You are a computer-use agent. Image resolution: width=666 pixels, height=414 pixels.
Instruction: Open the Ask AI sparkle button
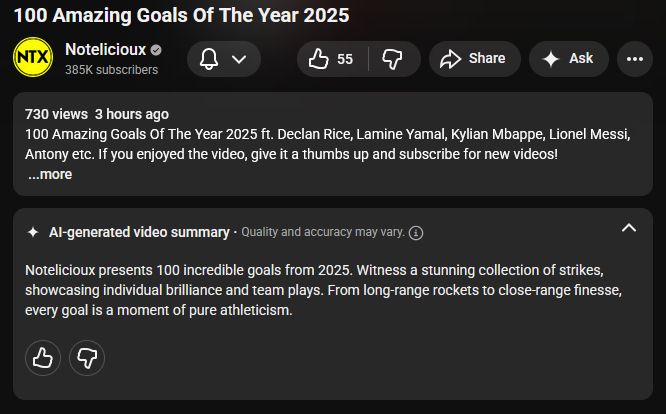click(x=568, y=59)
